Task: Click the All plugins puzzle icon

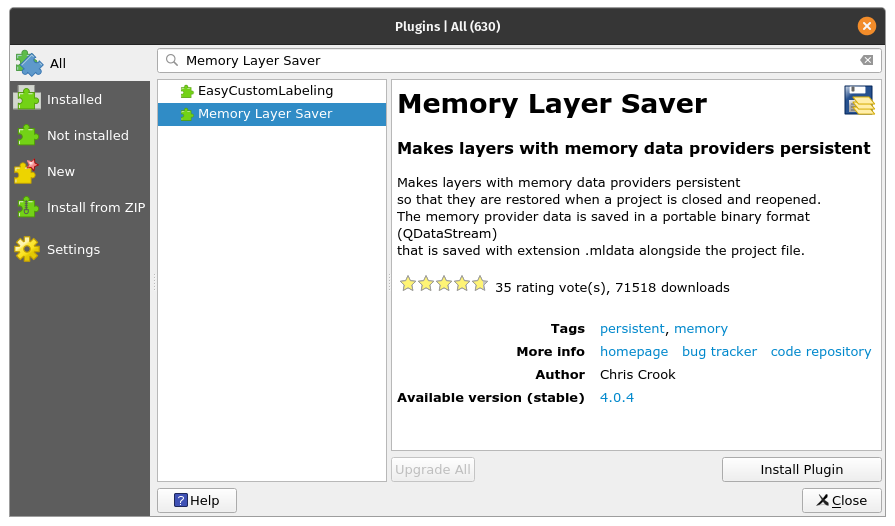Action: click(x=29, y=63)
